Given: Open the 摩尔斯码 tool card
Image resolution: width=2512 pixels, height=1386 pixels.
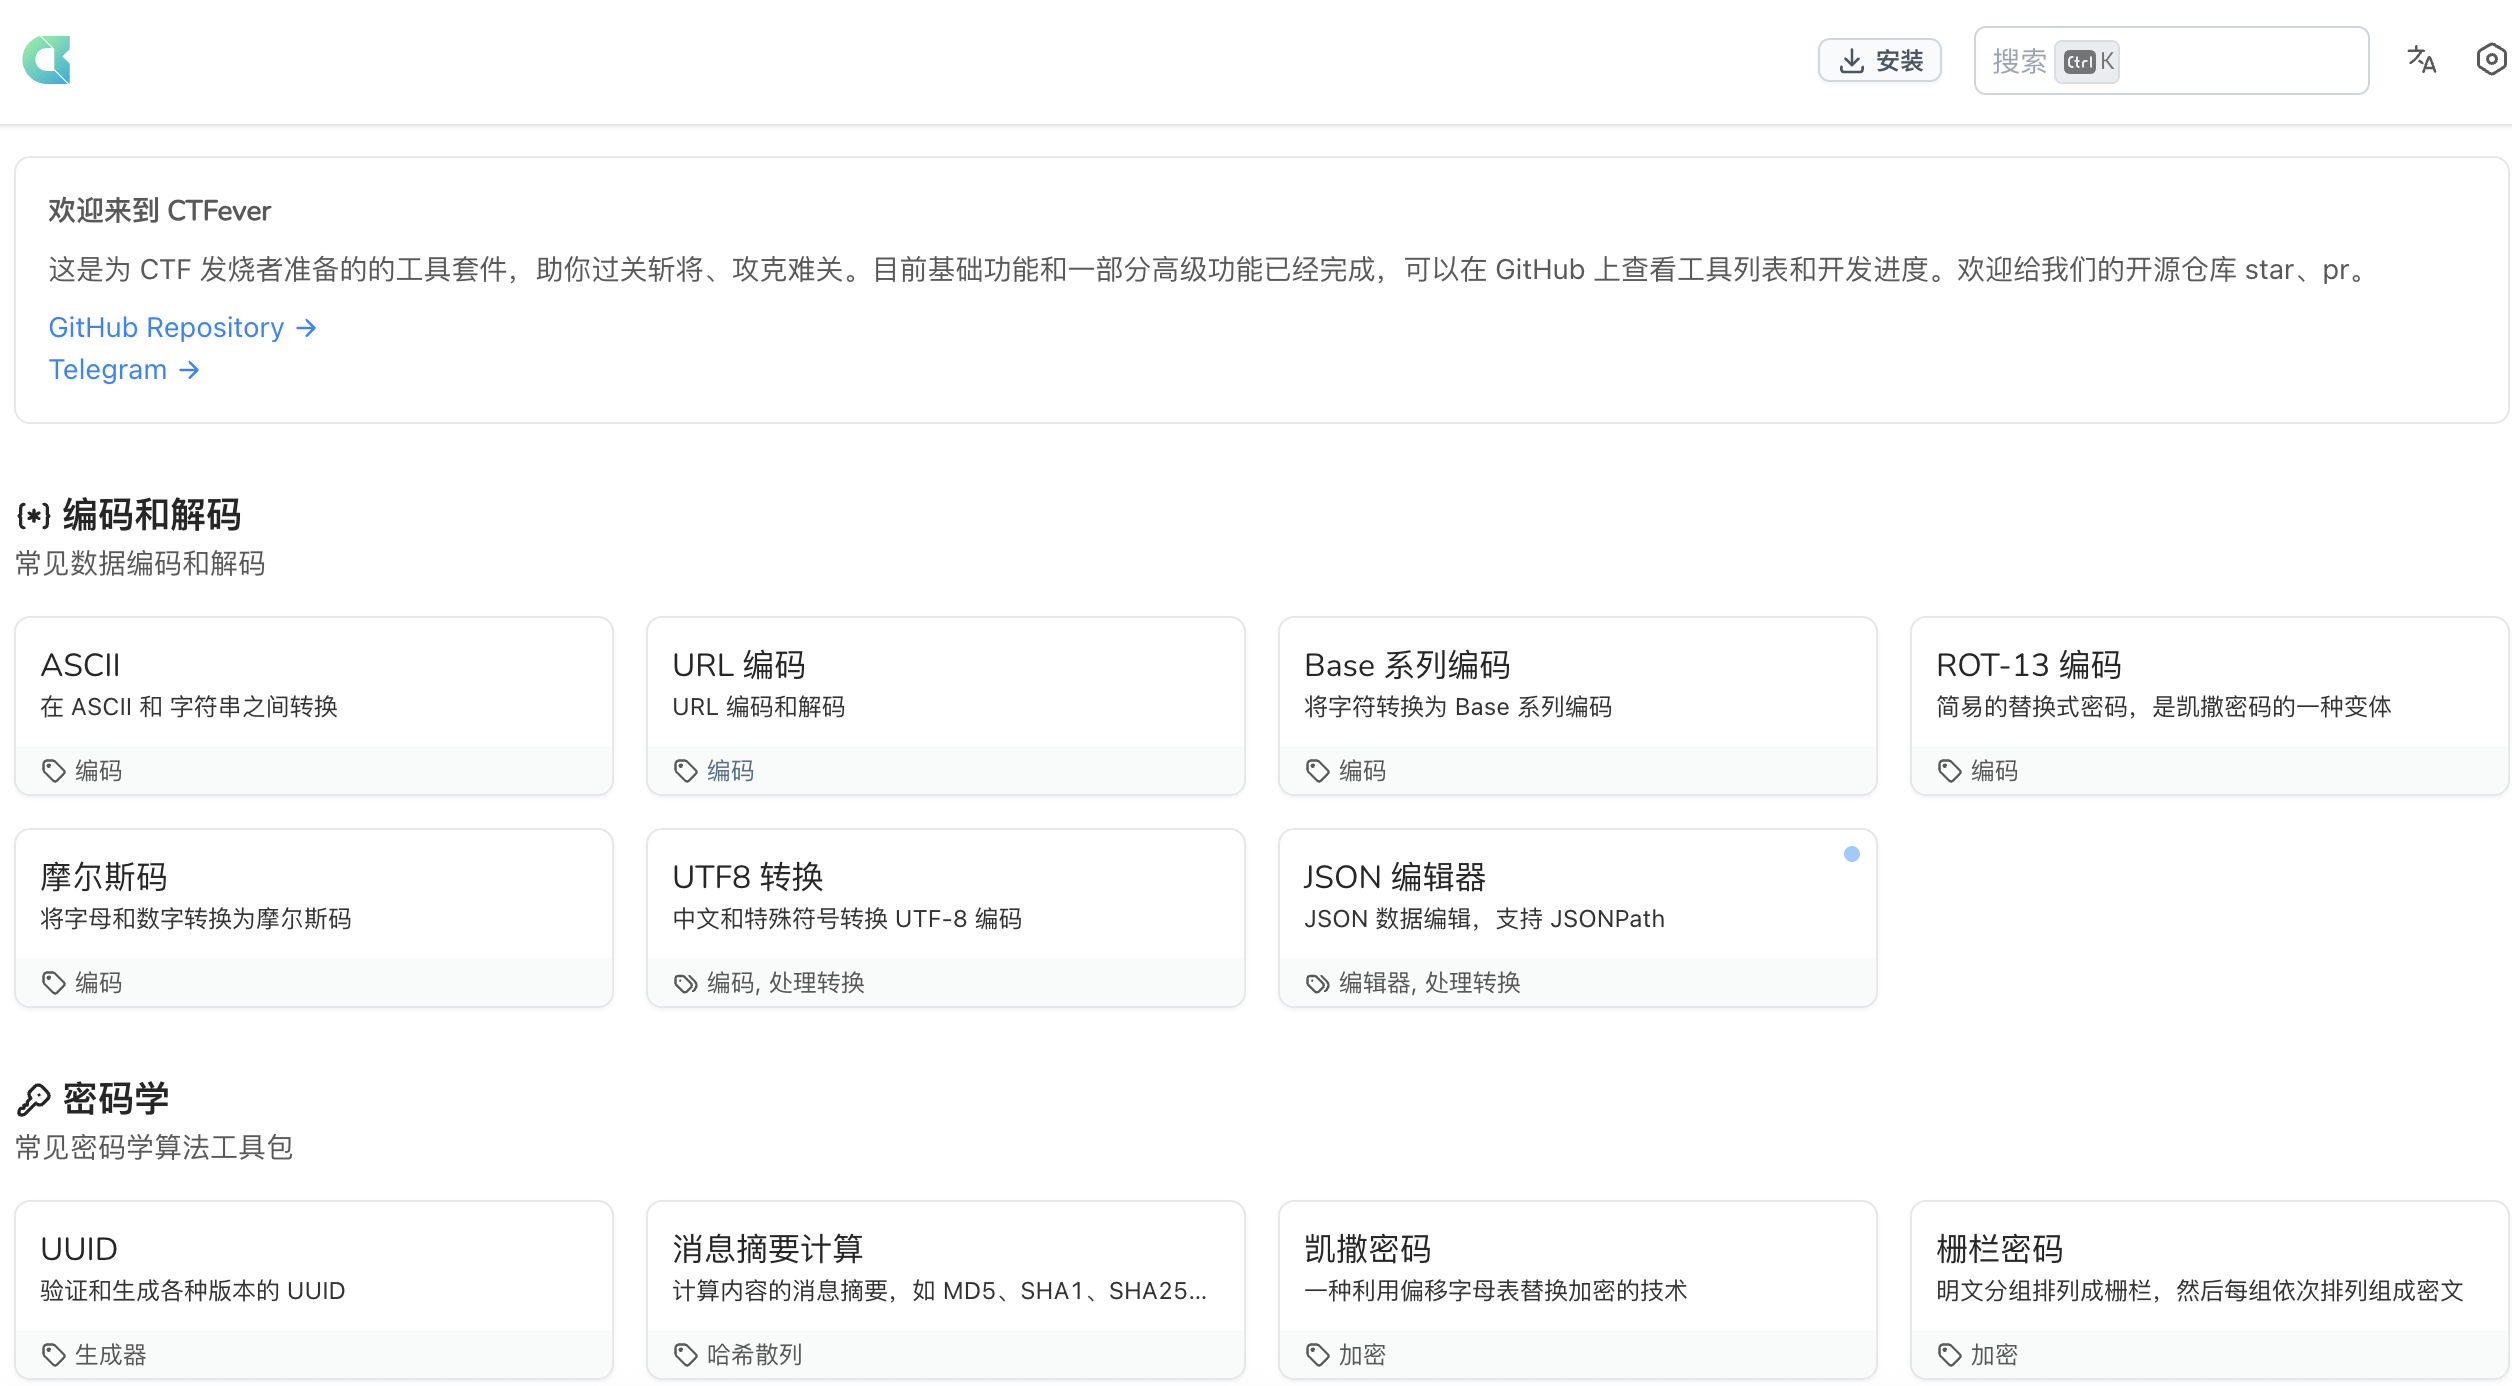Looking at the screenshot, I should click(x=313, y=918).
